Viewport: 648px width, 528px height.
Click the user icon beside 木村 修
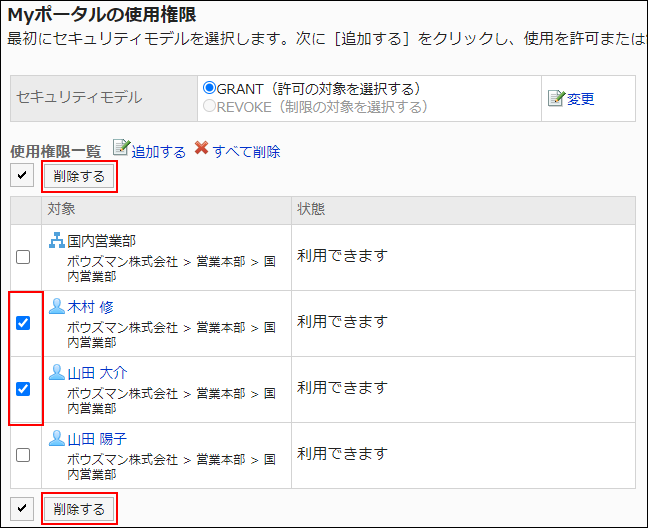[57, 306]
